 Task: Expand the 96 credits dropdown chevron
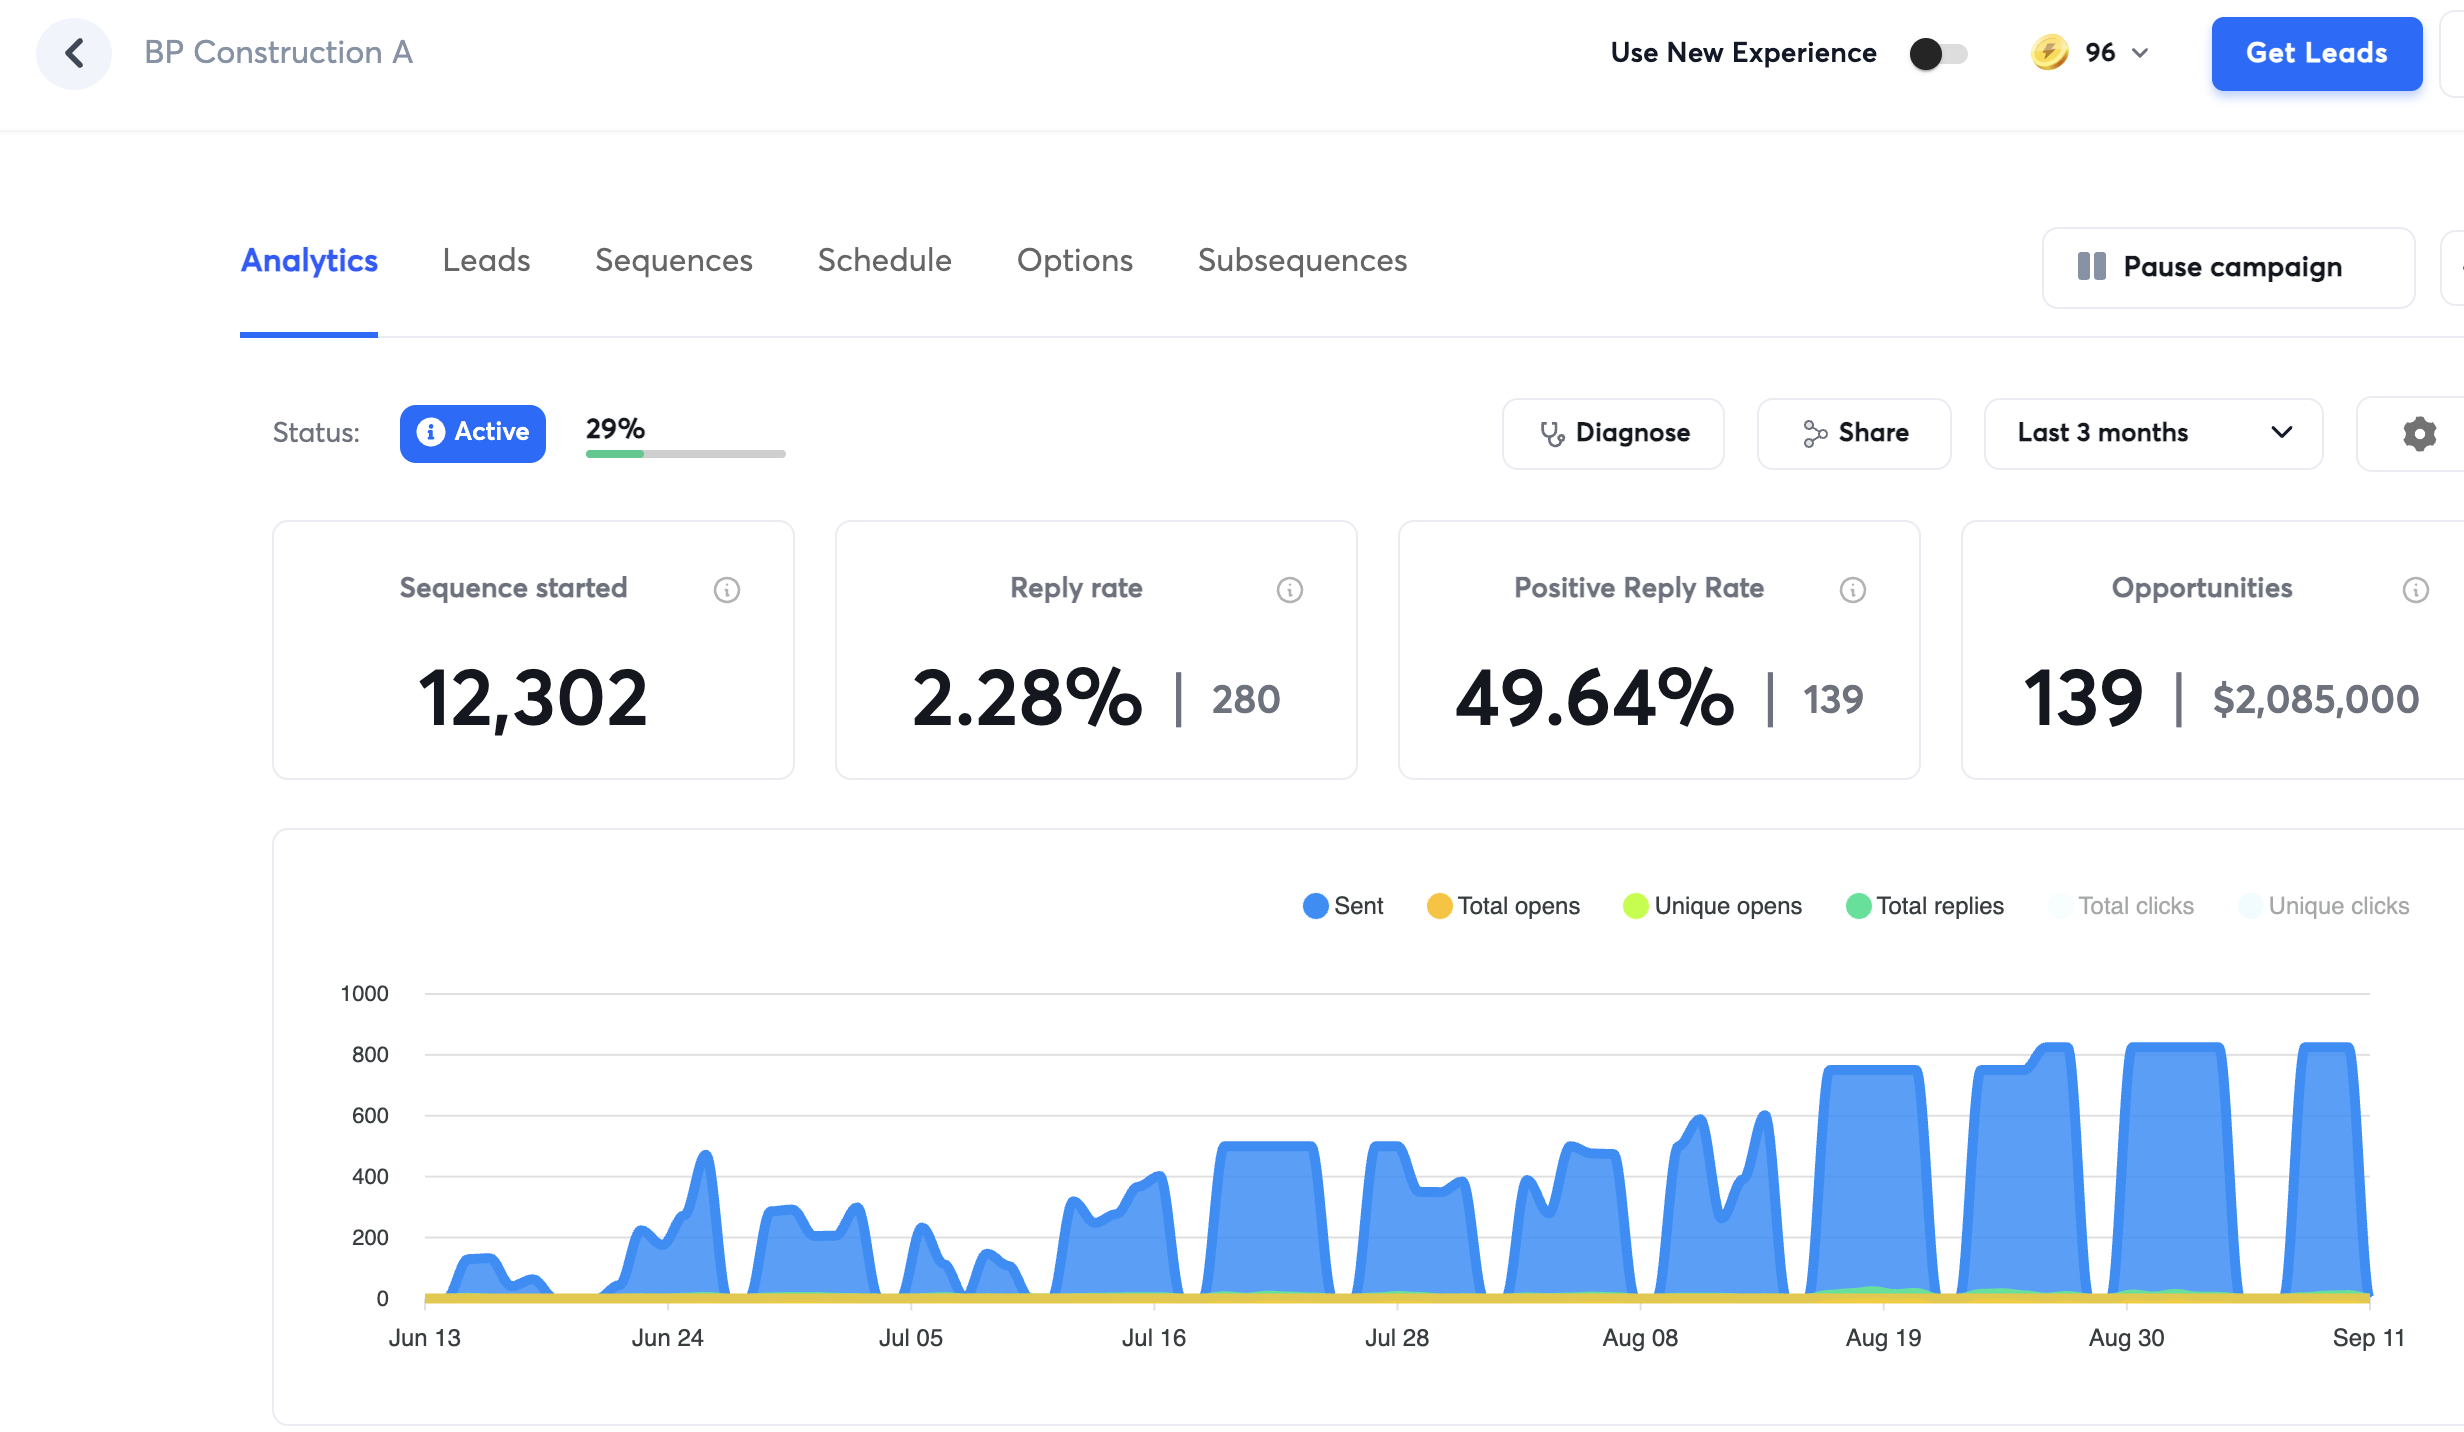(2140, 53)
